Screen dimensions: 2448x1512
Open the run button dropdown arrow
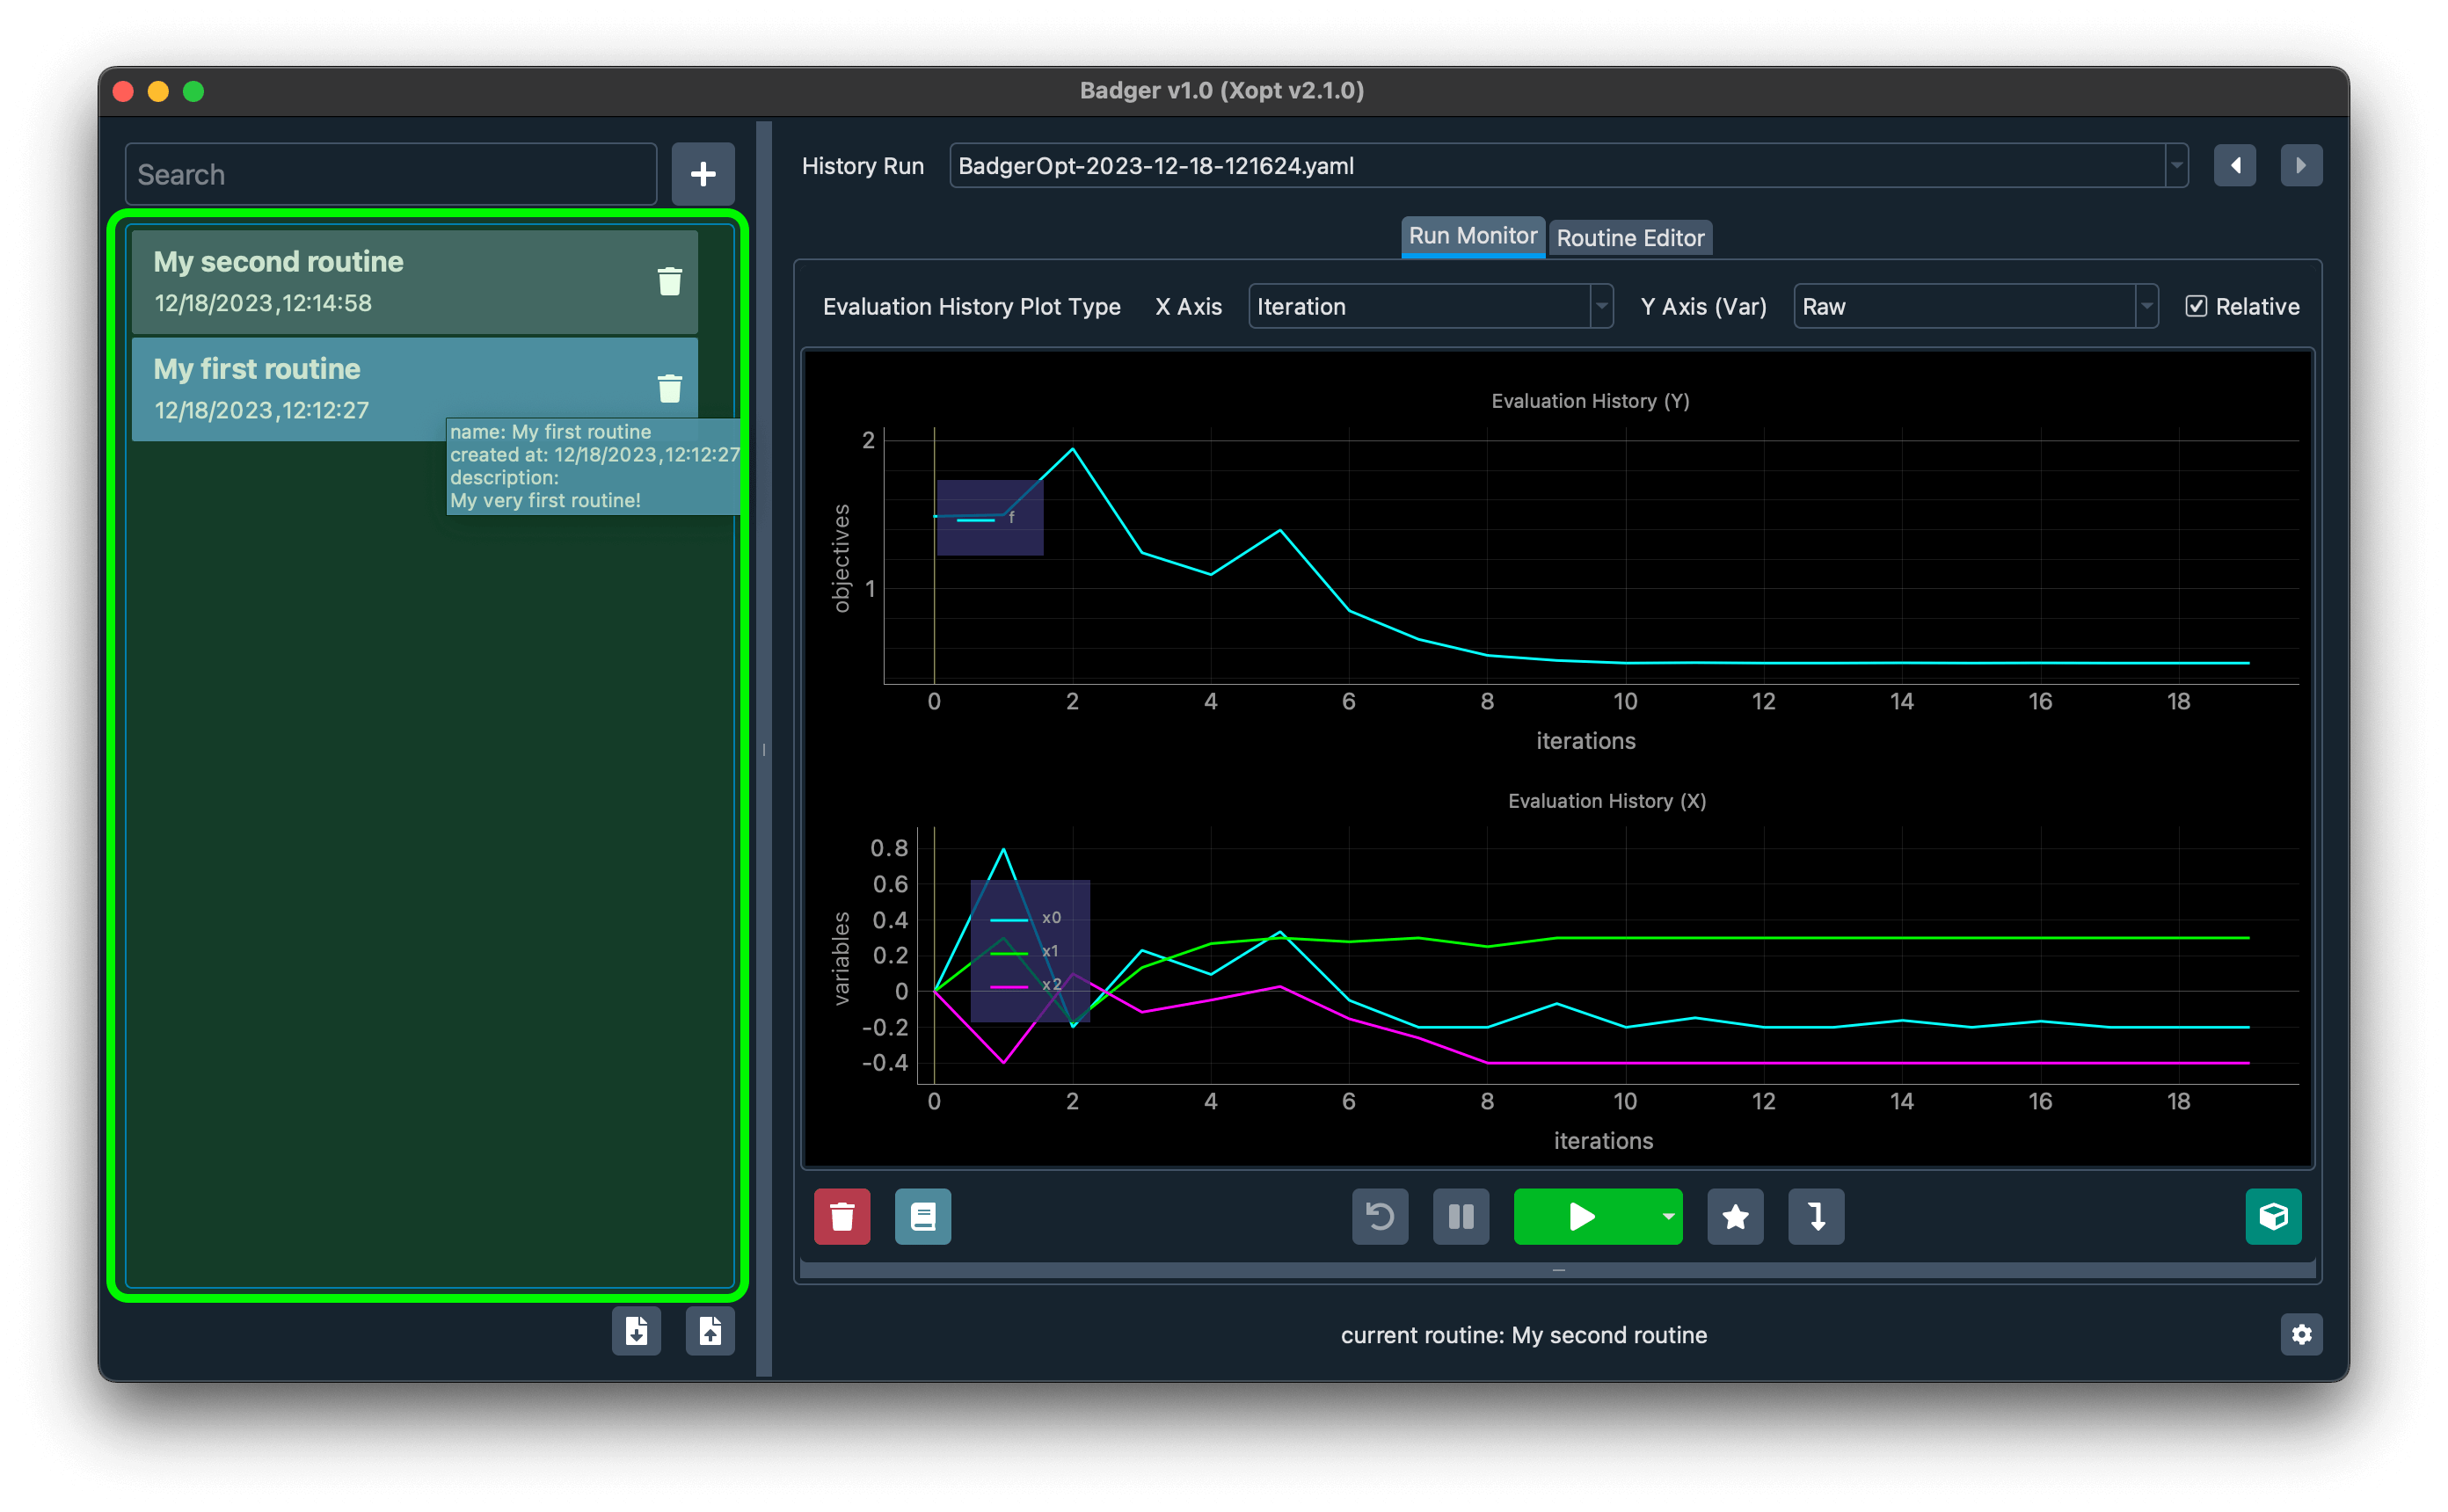click(1668, 1217)
